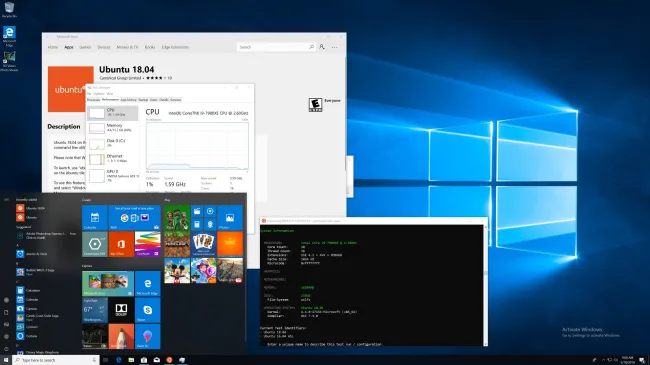Open the Calendar tile in Start
650x365 pixels.
pos(95,218)
